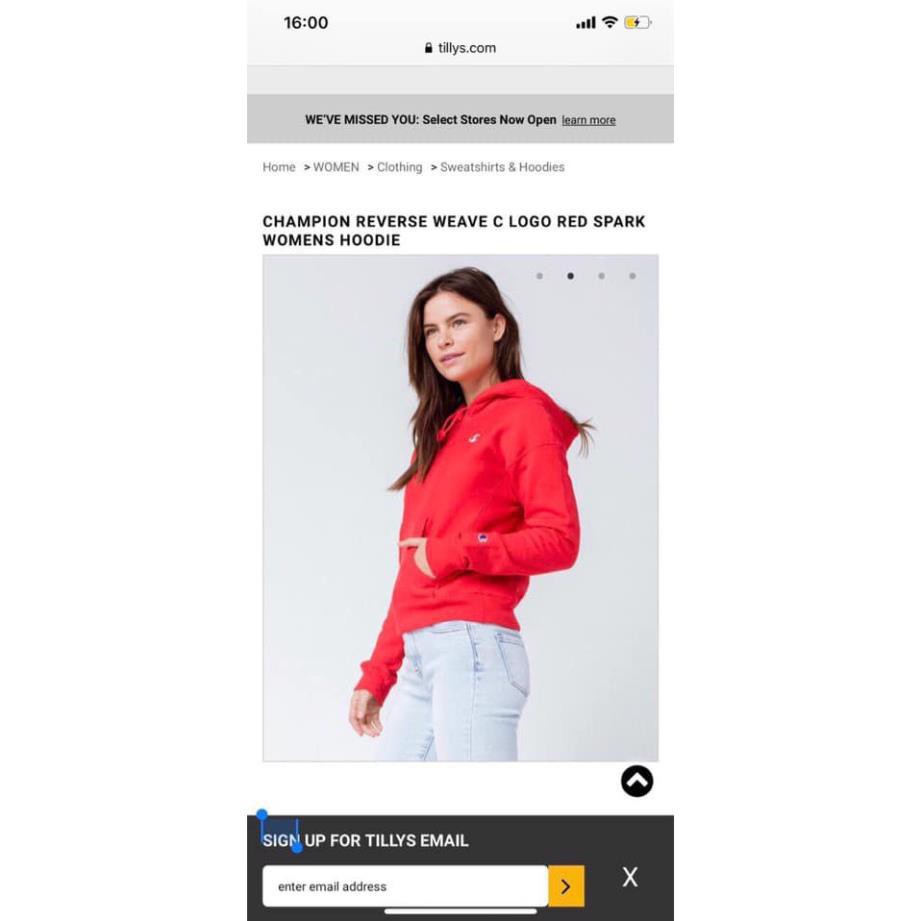This screenshot has width=921, height=921.
Task: Select the second image carousel dot
Action: pyautogui.click(x=570, y=276)
